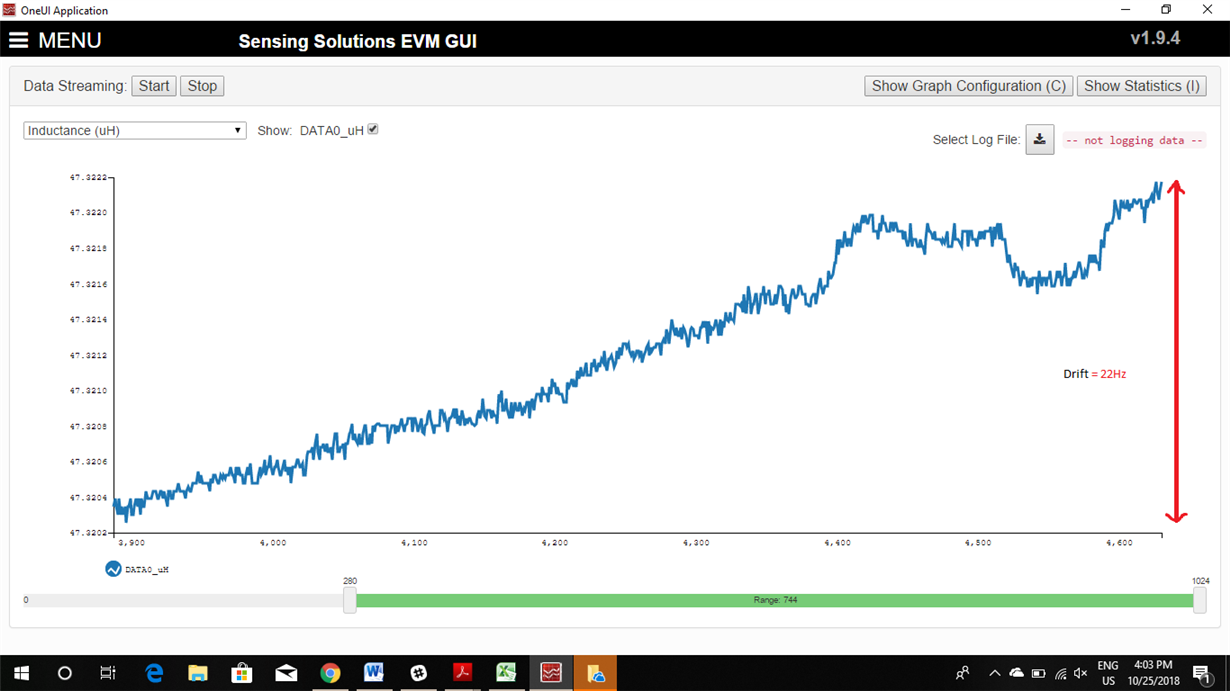
Task: Click the Sensing Solutions EVM GUI title
Action: [357, 42]
